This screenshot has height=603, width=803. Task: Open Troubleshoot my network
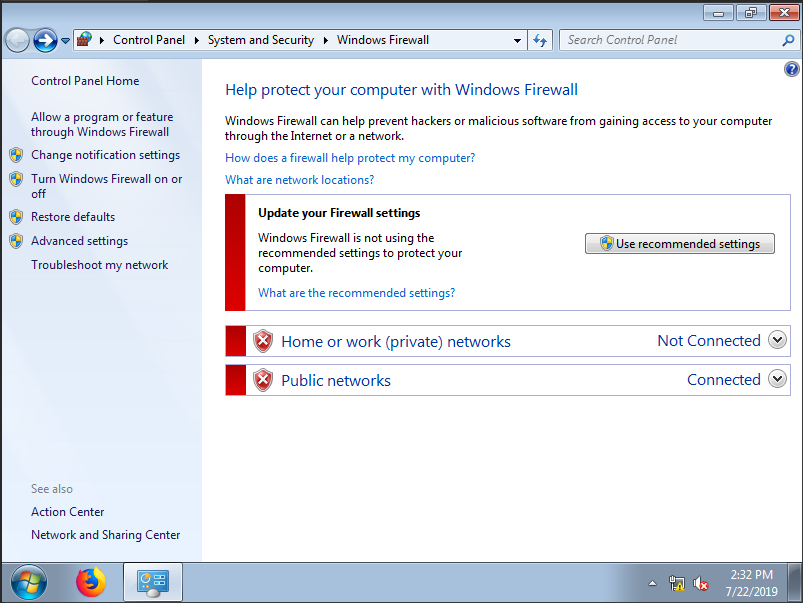tap(99, 265)
